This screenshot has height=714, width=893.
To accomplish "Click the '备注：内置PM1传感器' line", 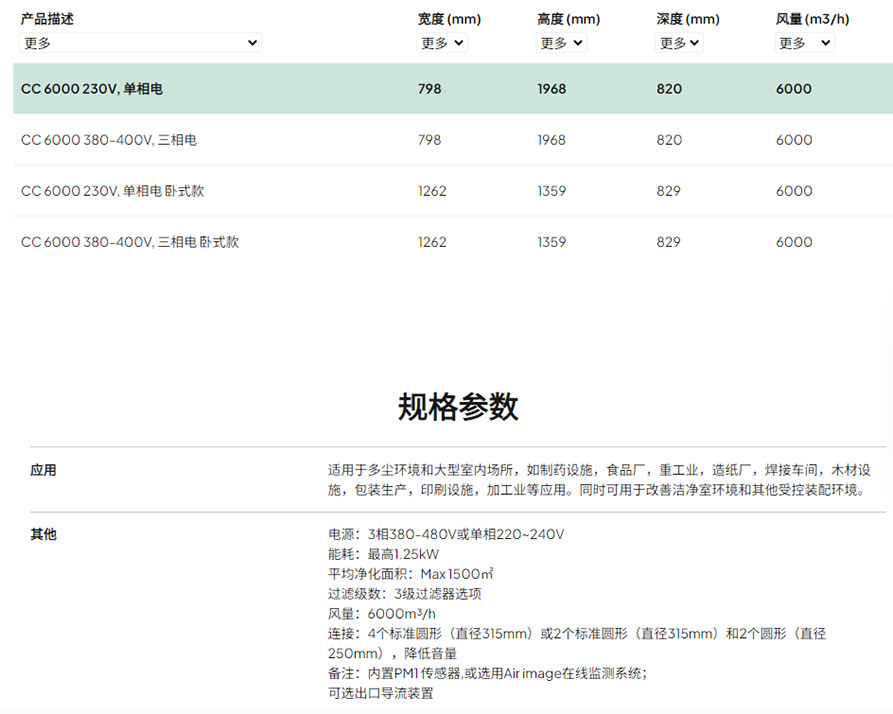I will 488,674.
